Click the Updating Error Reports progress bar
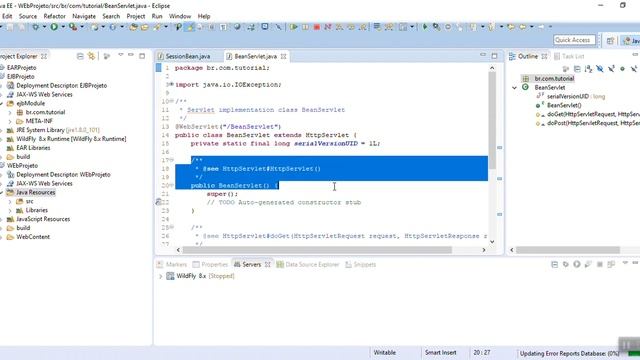Screen dimensions: 640x360 634,354
